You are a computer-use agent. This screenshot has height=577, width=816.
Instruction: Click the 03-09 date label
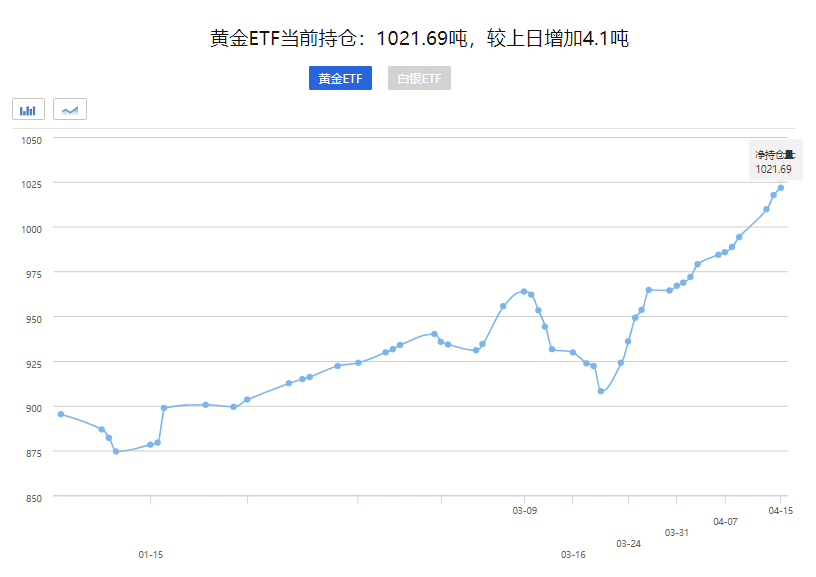[524, 510]
